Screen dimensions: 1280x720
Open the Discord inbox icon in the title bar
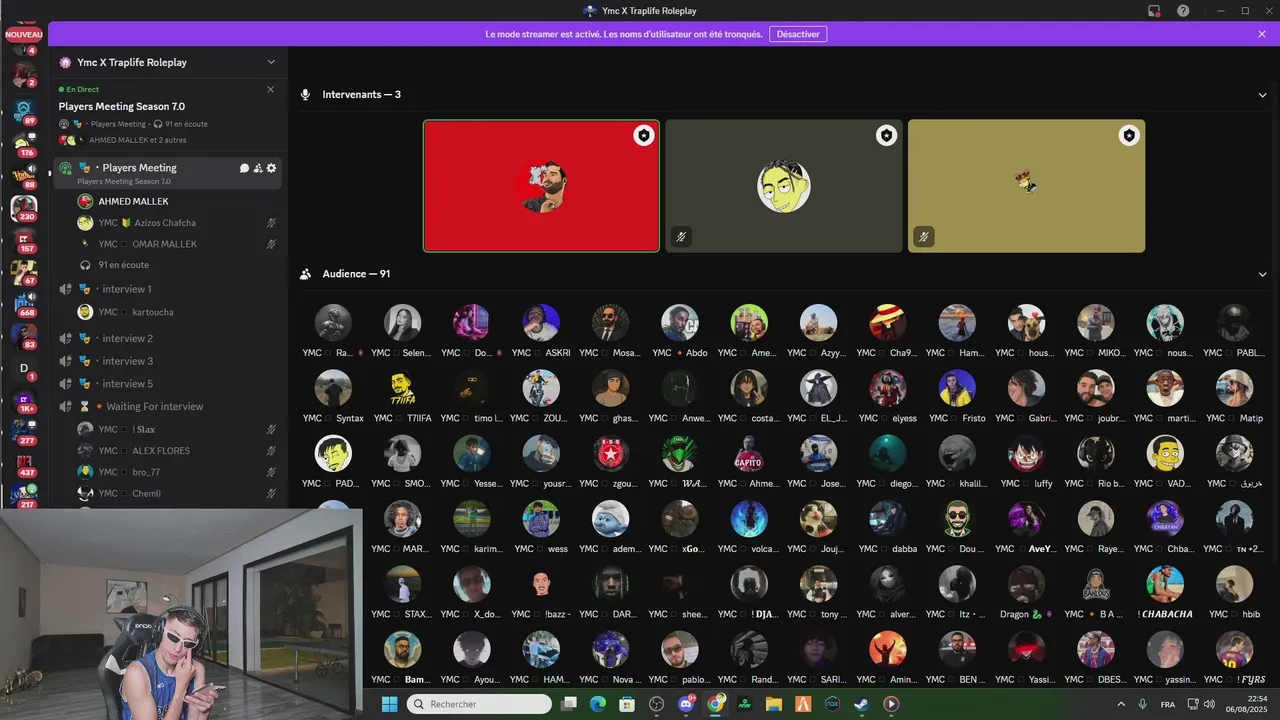click(x=1154, y=11)
